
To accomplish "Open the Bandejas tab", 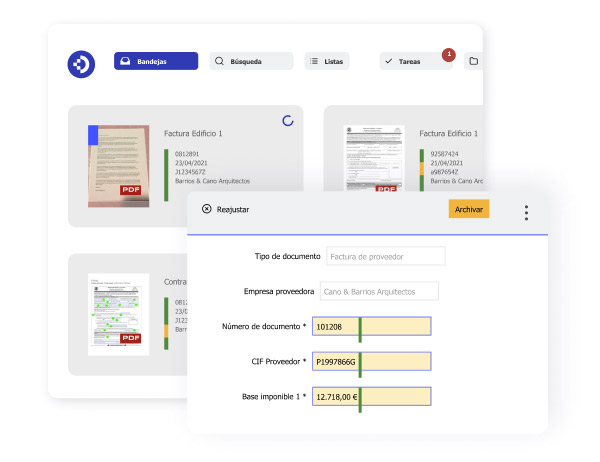I will coord(156,61).
